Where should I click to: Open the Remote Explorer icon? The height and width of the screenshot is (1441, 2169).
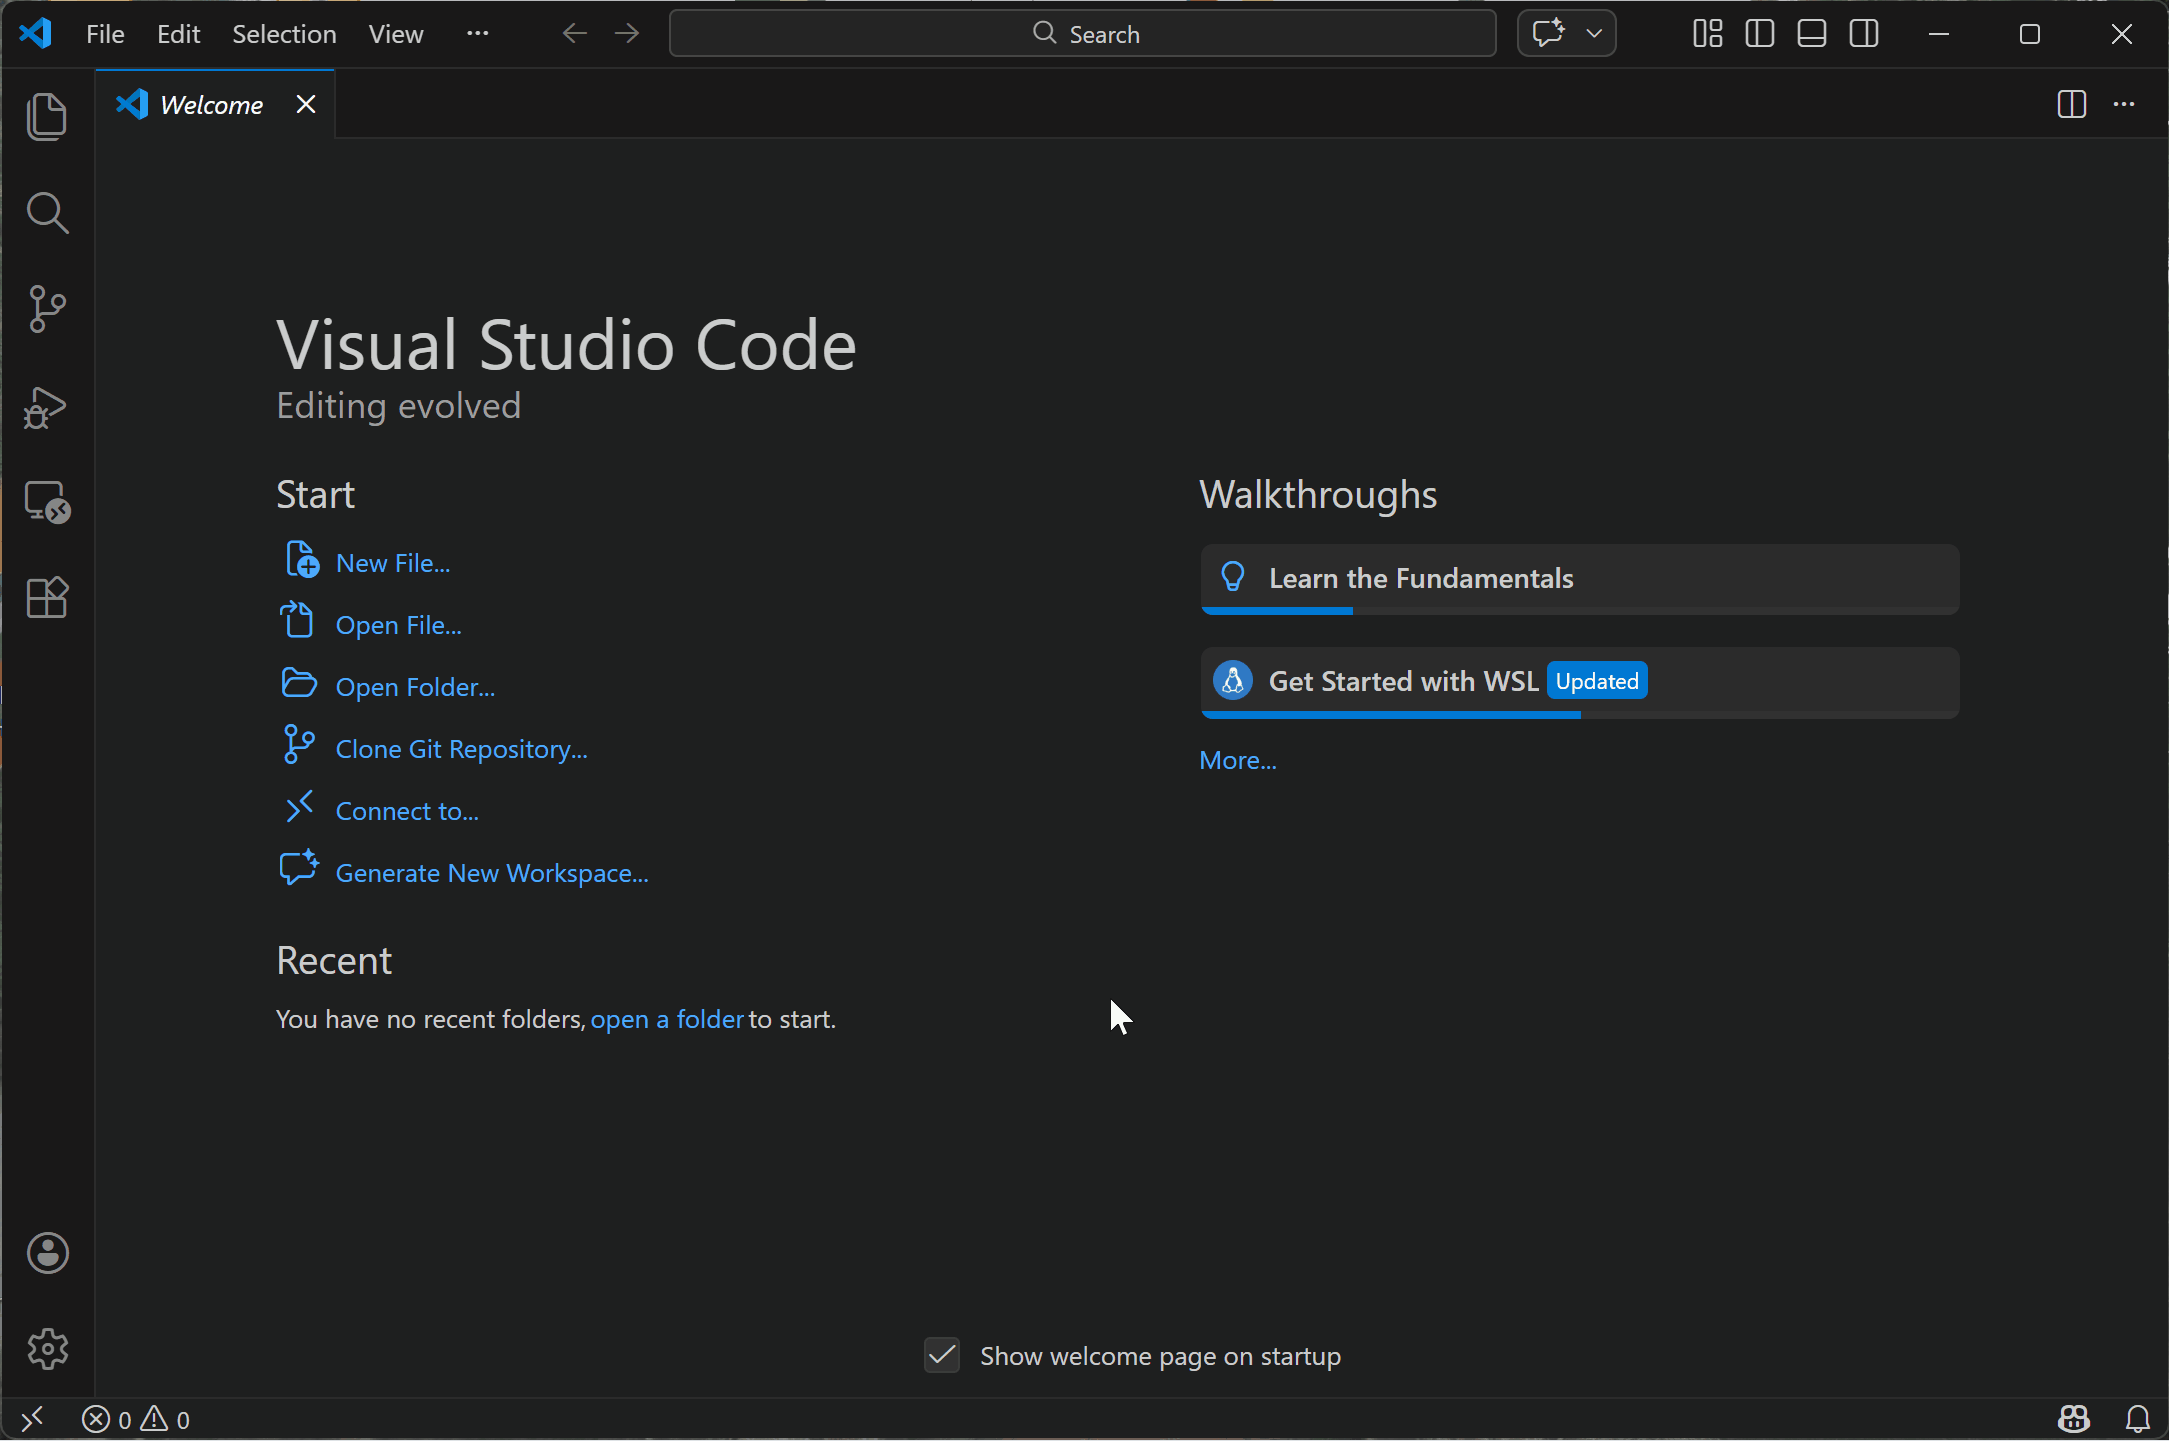pyautogui.click(x=47, y=502)
